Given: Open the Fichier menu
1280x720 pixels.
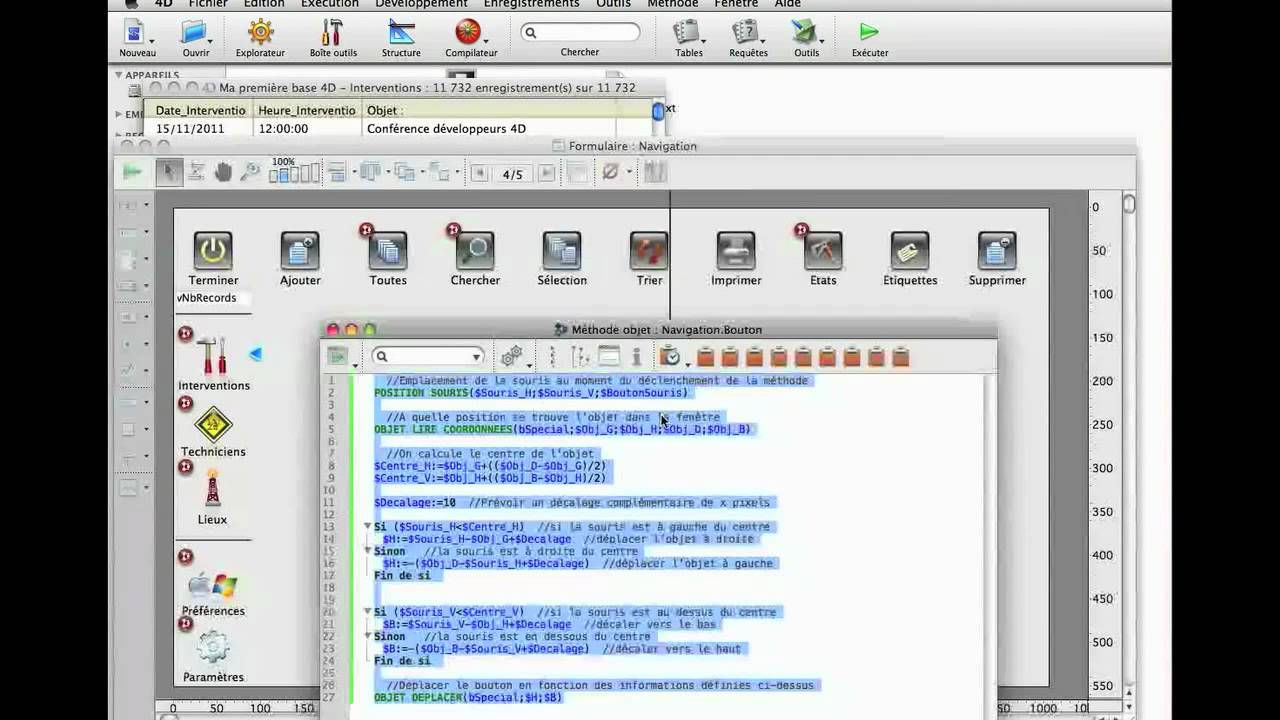Looking at the screenshot, I should pyautogui.click(x=208, y=4).
